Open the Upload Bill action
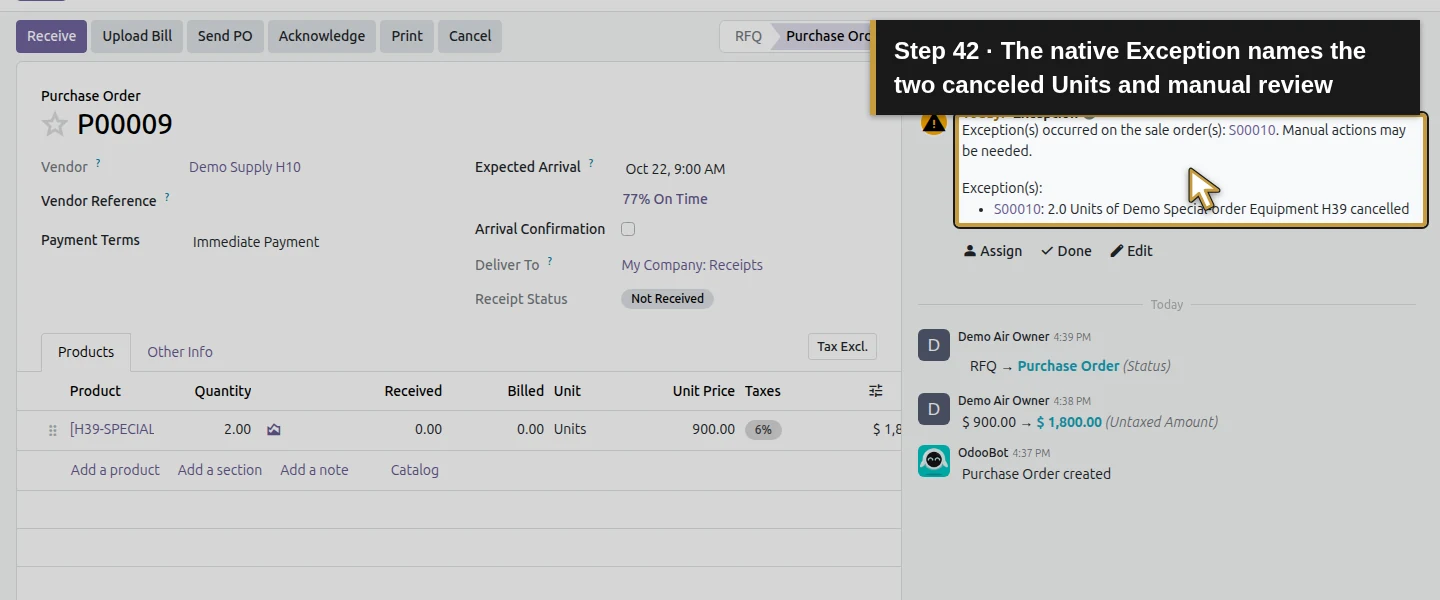Screen dimensions: 1440x600 pos(137,36)
